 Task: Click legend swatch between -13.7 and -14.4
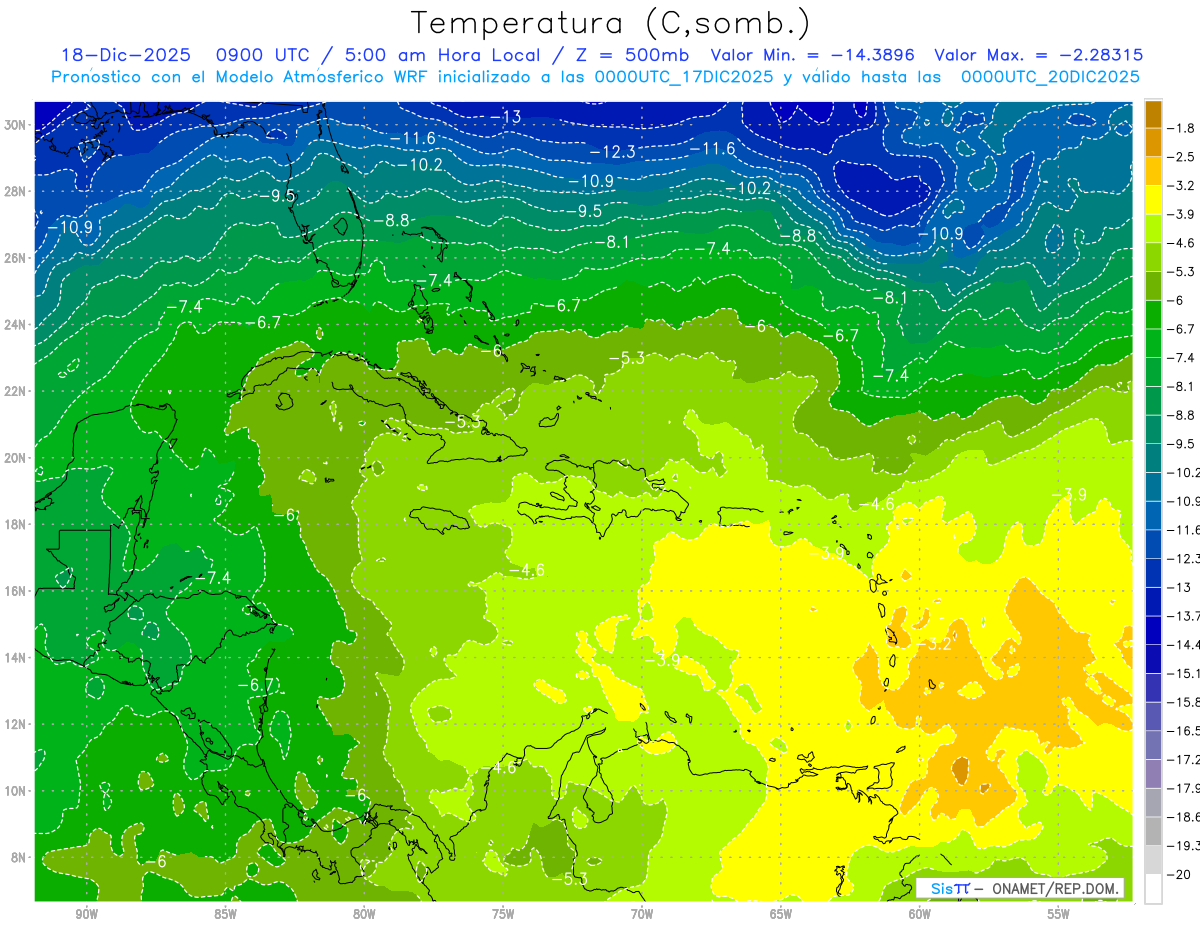[1153, 630]
